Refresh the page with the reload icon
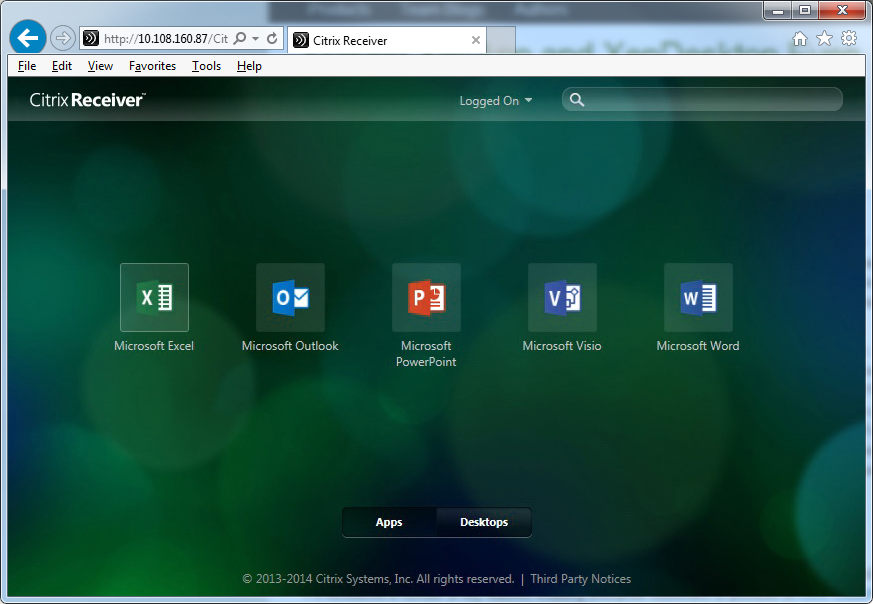Screen dimensions: 873x604 click(x=272, y=39)
